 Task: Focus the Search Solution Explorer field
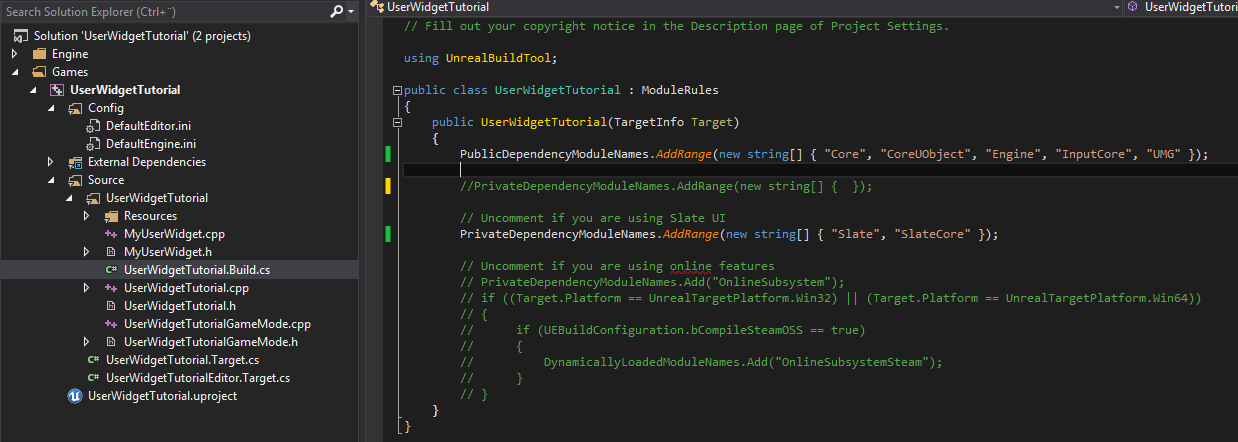point(165,12)
